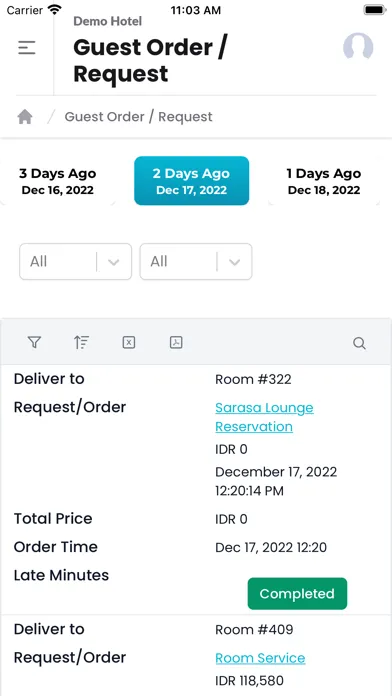The image size is (392, 696).
Task: Export table to PDF icon
Action: (176, 342)
